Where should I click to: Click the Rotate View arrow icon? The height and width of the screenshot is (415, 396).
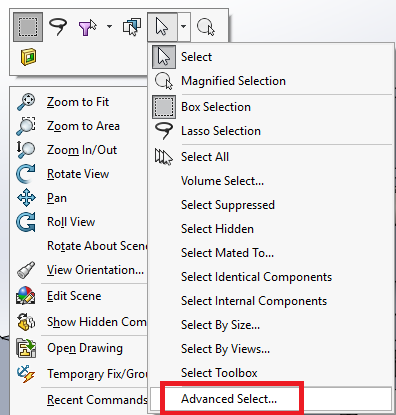click(x=26, y=174)
